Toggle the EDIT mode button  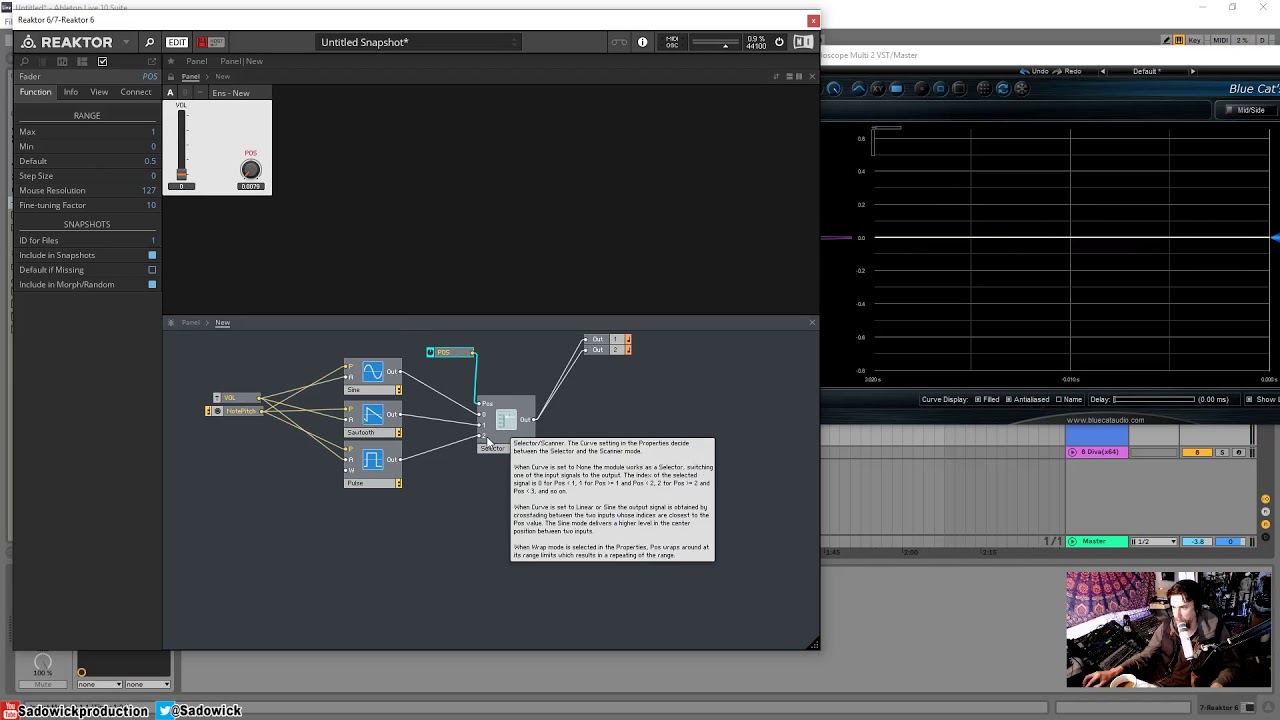(x=177, y=42)
